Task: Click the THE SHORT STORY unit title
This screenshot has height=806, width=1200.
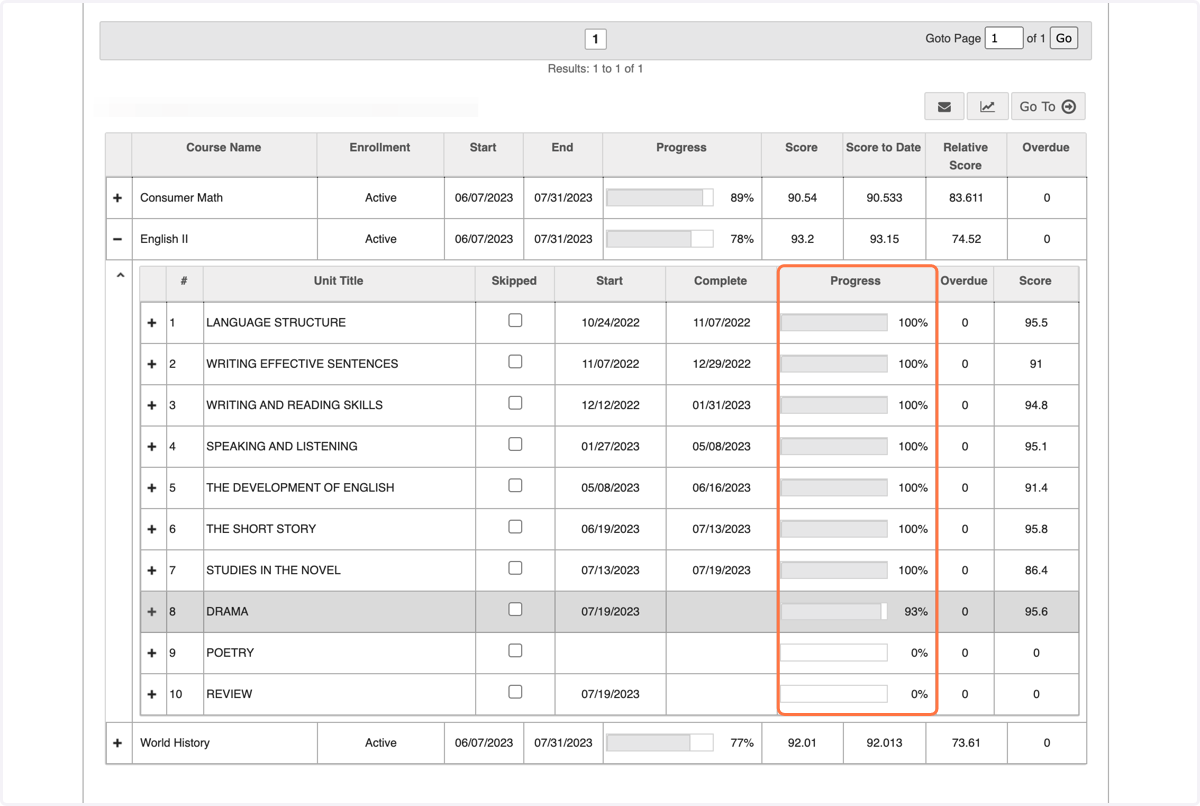Action: tap(261, 529)
